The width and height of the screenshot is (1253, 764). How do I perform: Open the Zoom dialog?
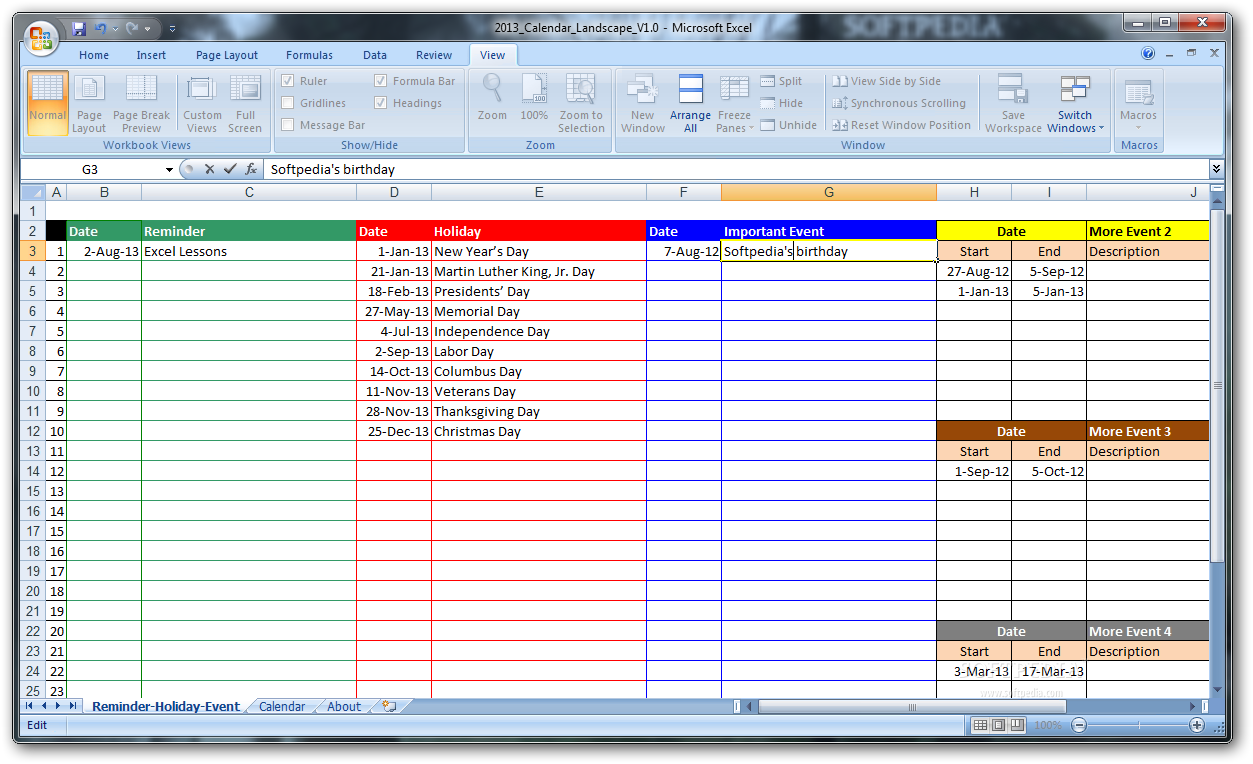tap(492, 98)
